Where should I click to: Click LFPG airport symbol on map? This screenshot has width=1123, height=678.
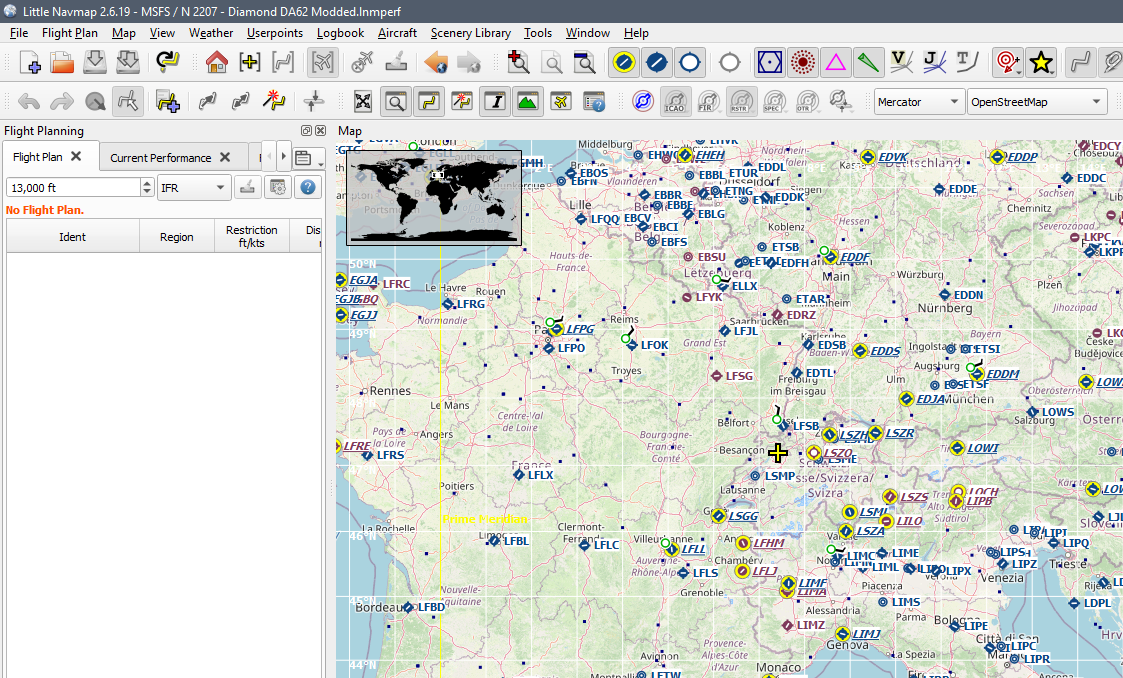557,329
